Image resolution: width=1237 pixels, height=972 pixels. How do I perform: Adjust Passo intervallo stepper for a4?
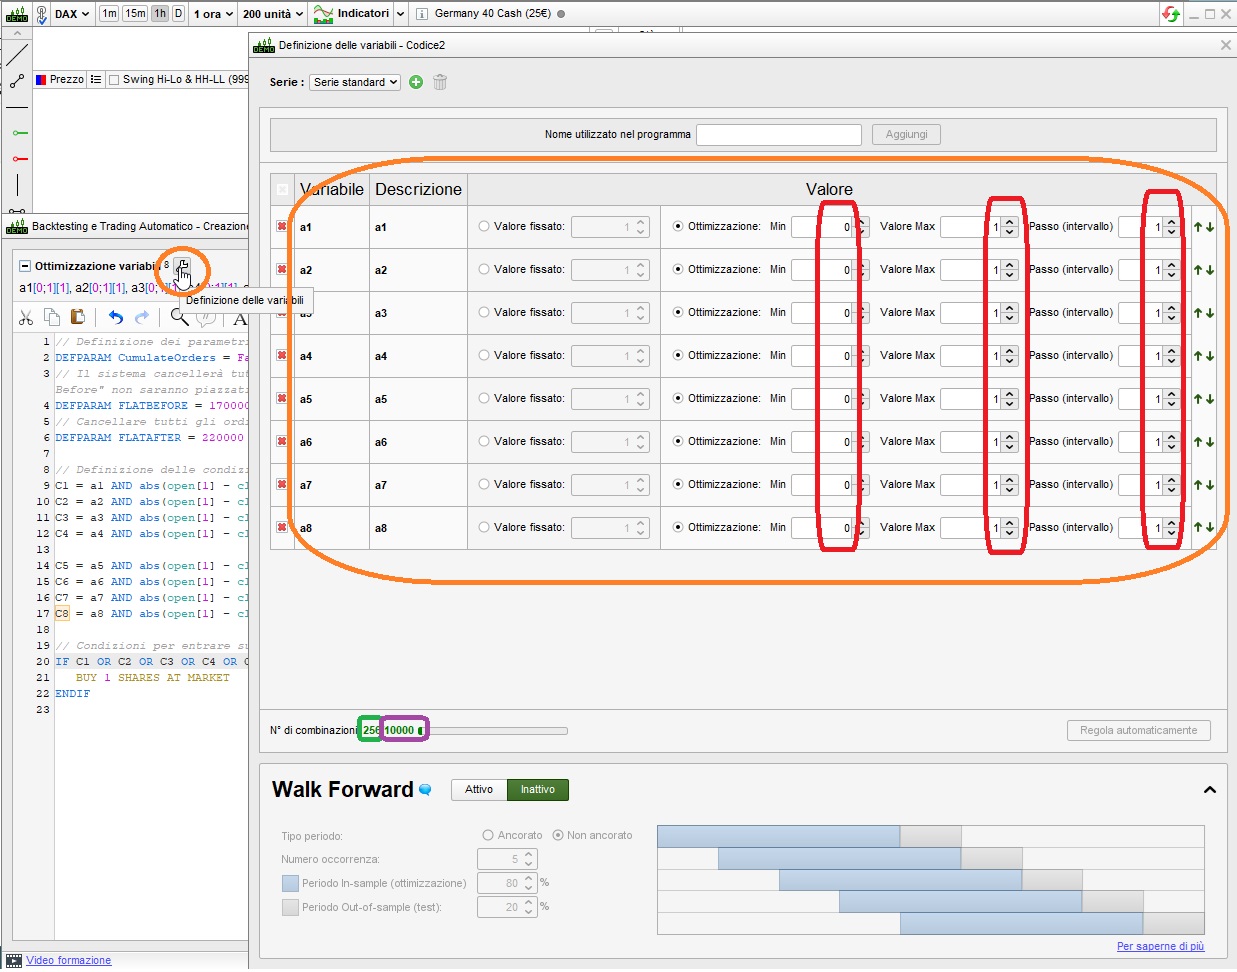click(1171, 356)
